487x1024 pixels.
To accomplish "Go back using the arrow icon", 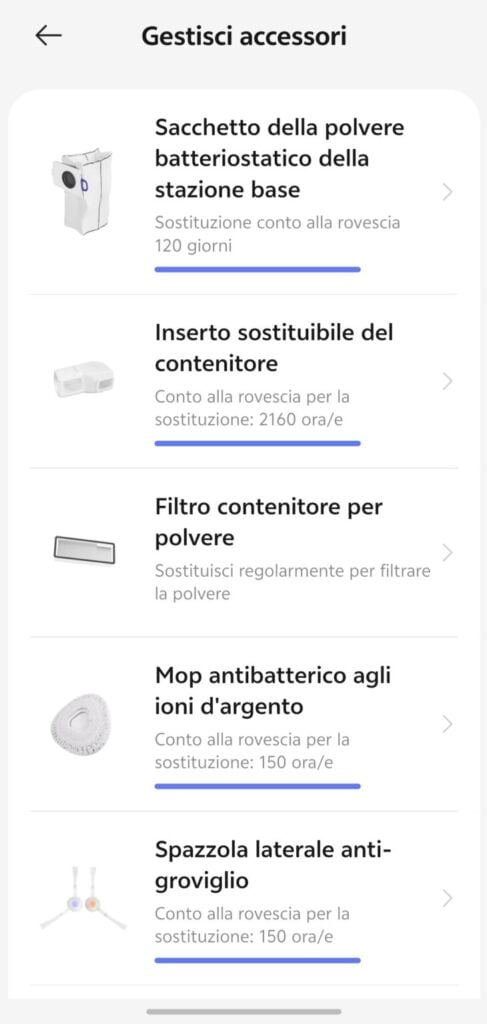I will click(48, 36).
